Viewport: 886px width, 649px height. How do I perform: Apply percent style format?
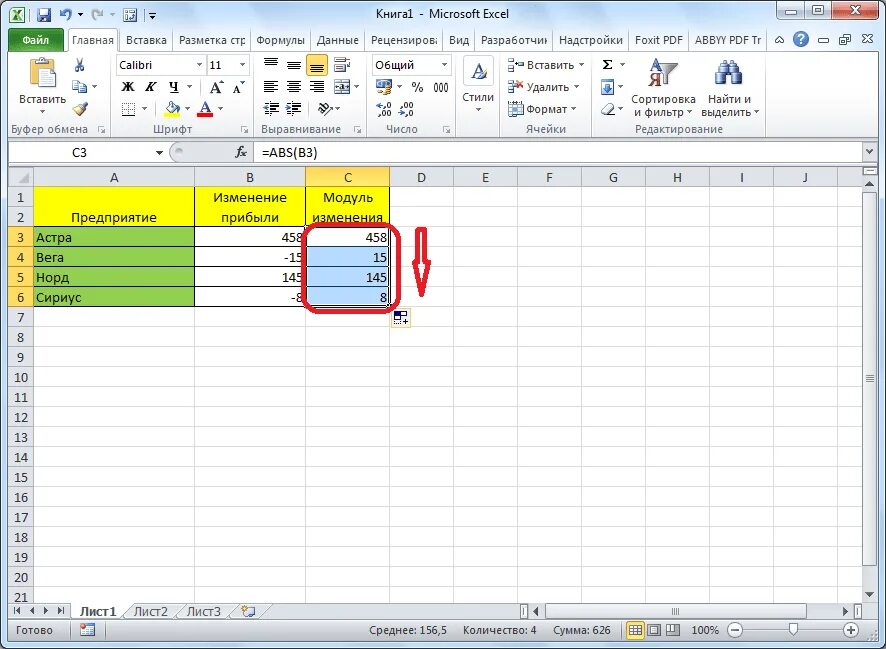(418, 87)
